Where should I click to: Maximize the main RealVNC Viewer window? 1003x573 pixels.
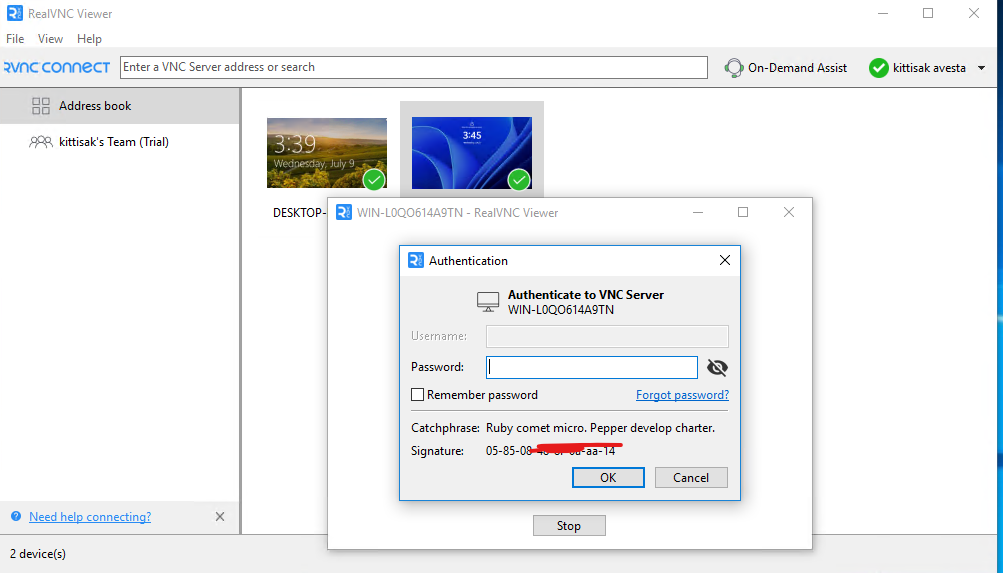pos(928,13)
